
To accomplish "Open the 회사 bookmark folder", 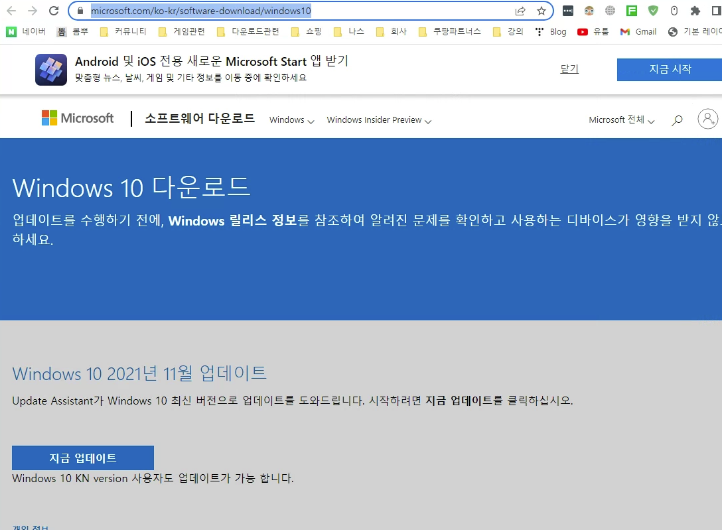I will pyautogui.click(x=391, y=31).
